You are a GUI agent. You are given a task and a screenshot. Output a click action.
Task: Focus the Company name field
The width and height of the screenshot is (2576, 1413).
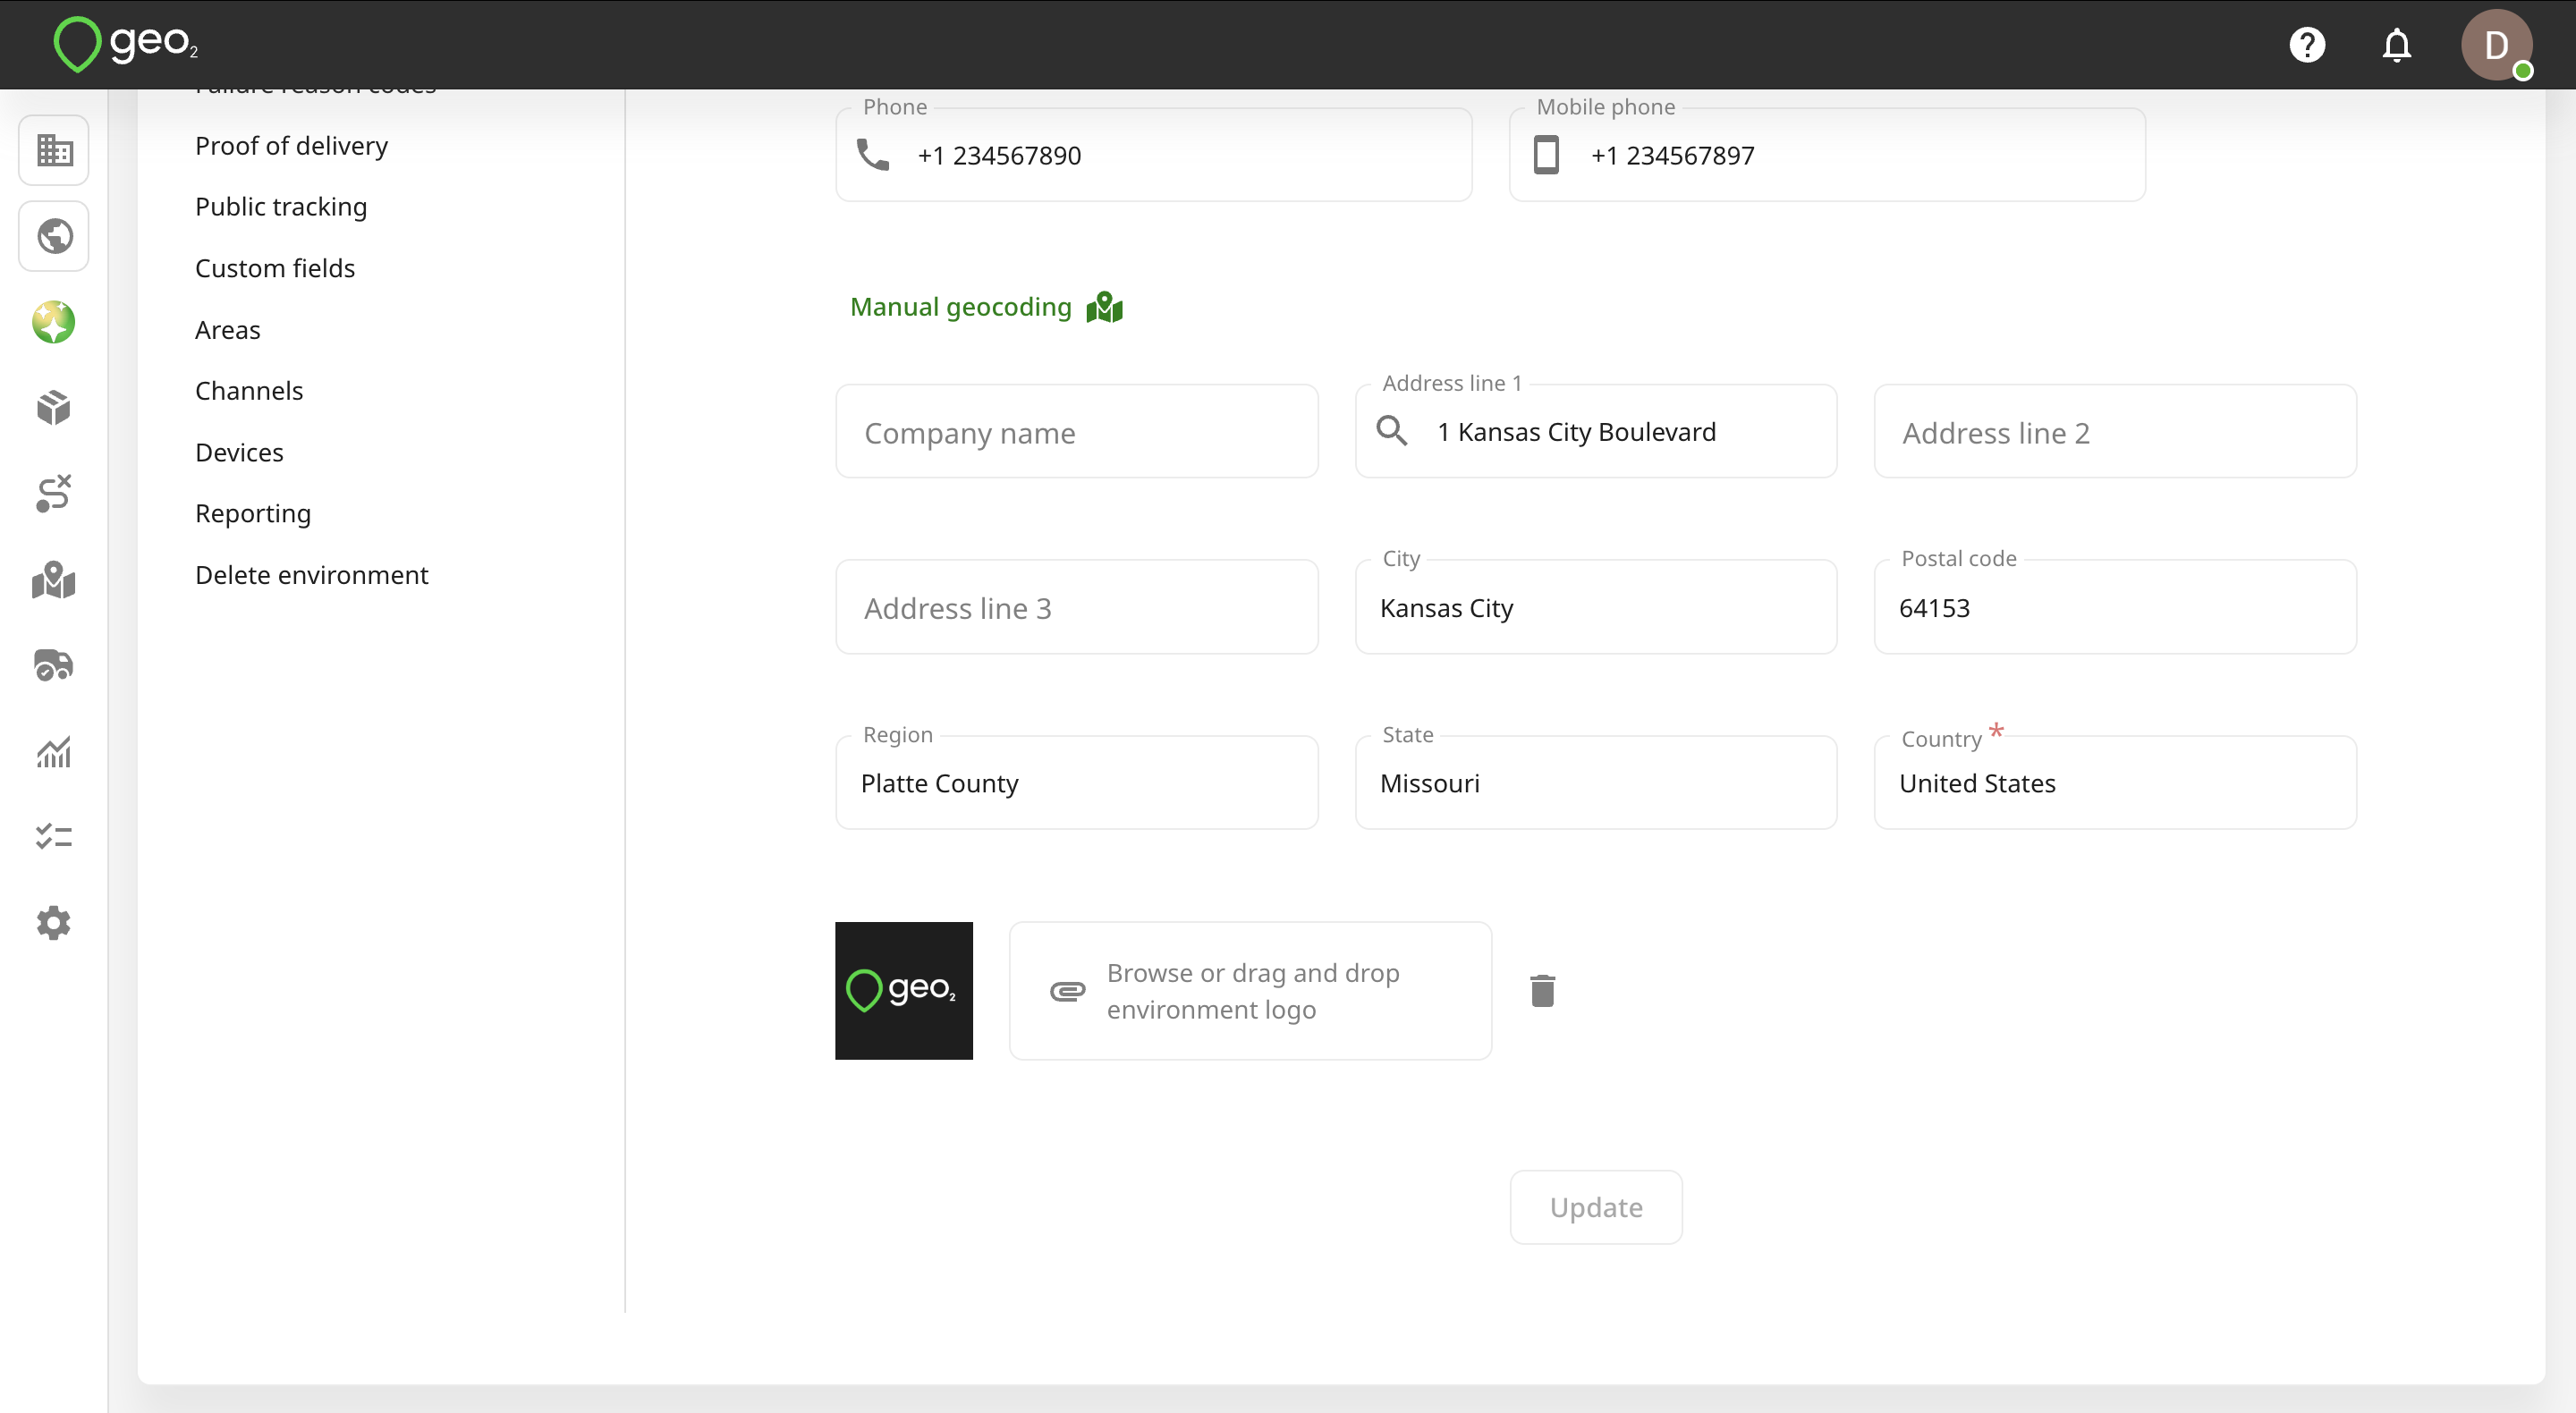pyautogui.click(x=1077, y=432)
